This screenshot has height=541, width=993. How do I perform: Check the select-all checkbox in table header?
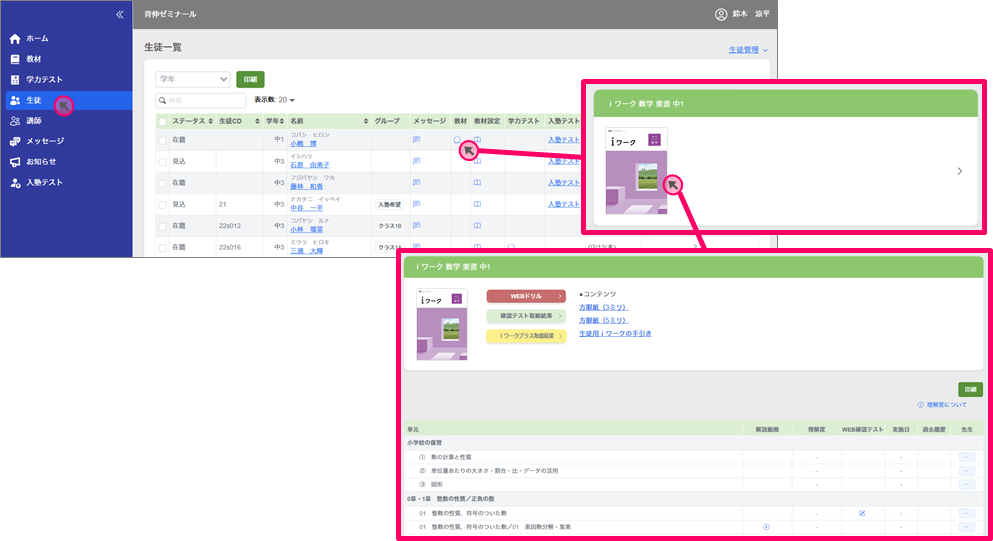tap(163, 121)
